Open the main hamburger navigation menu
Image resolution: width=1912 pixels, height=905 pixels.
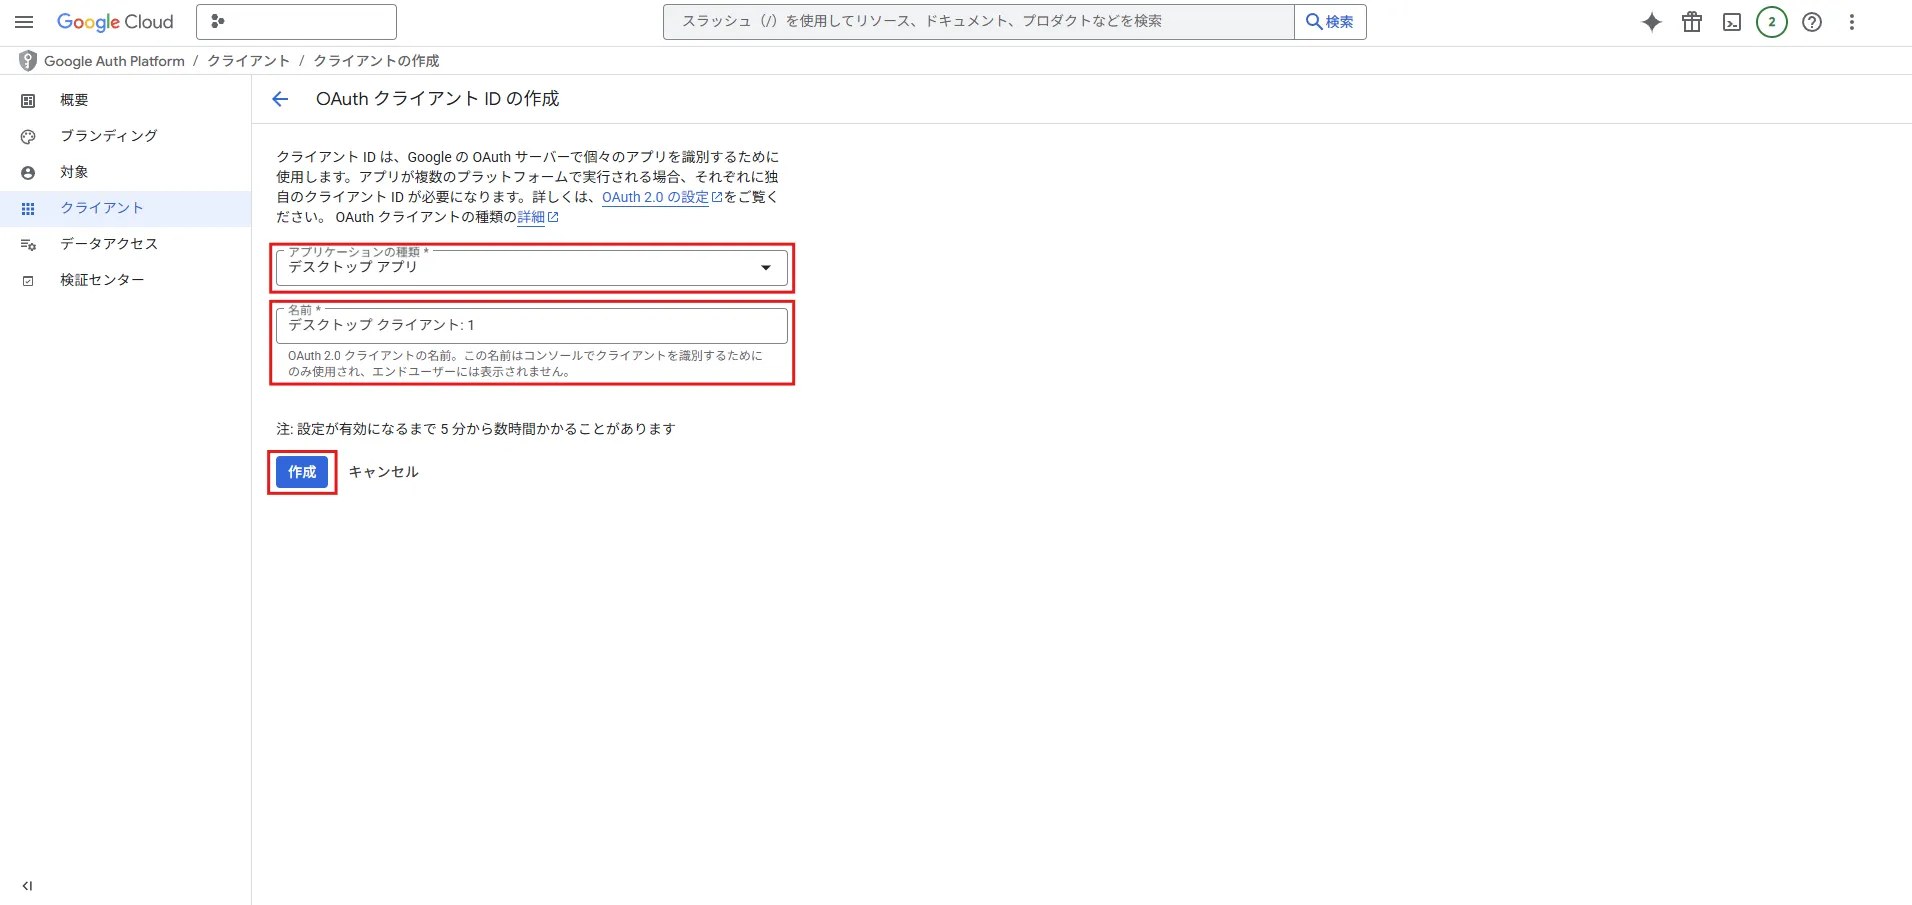24,22
